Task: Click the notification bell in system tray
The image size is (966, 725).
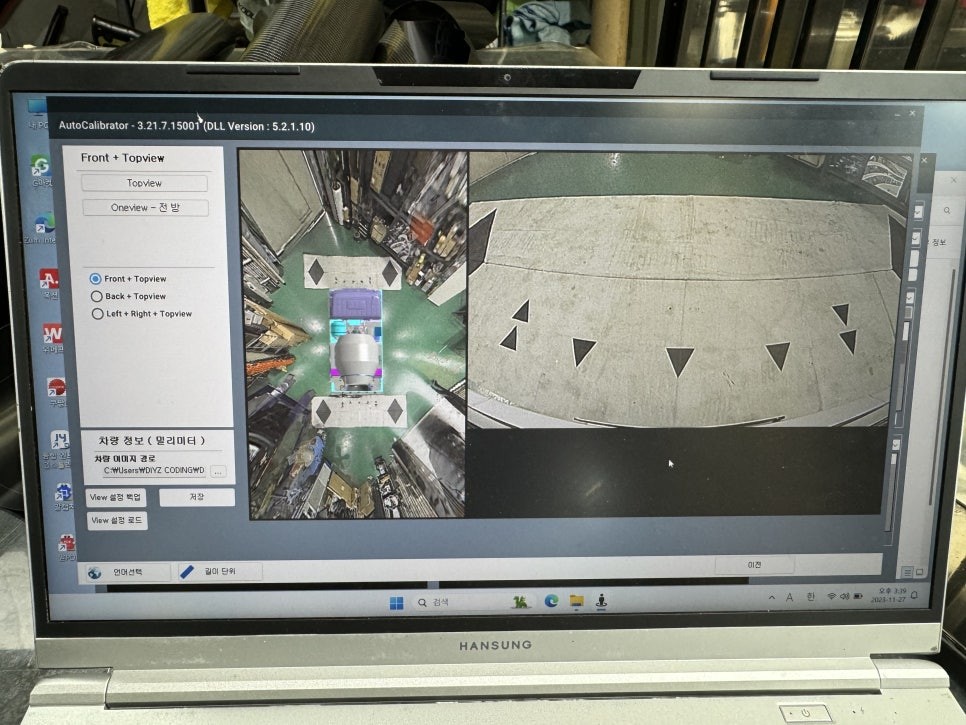Action: click(914, 596)
